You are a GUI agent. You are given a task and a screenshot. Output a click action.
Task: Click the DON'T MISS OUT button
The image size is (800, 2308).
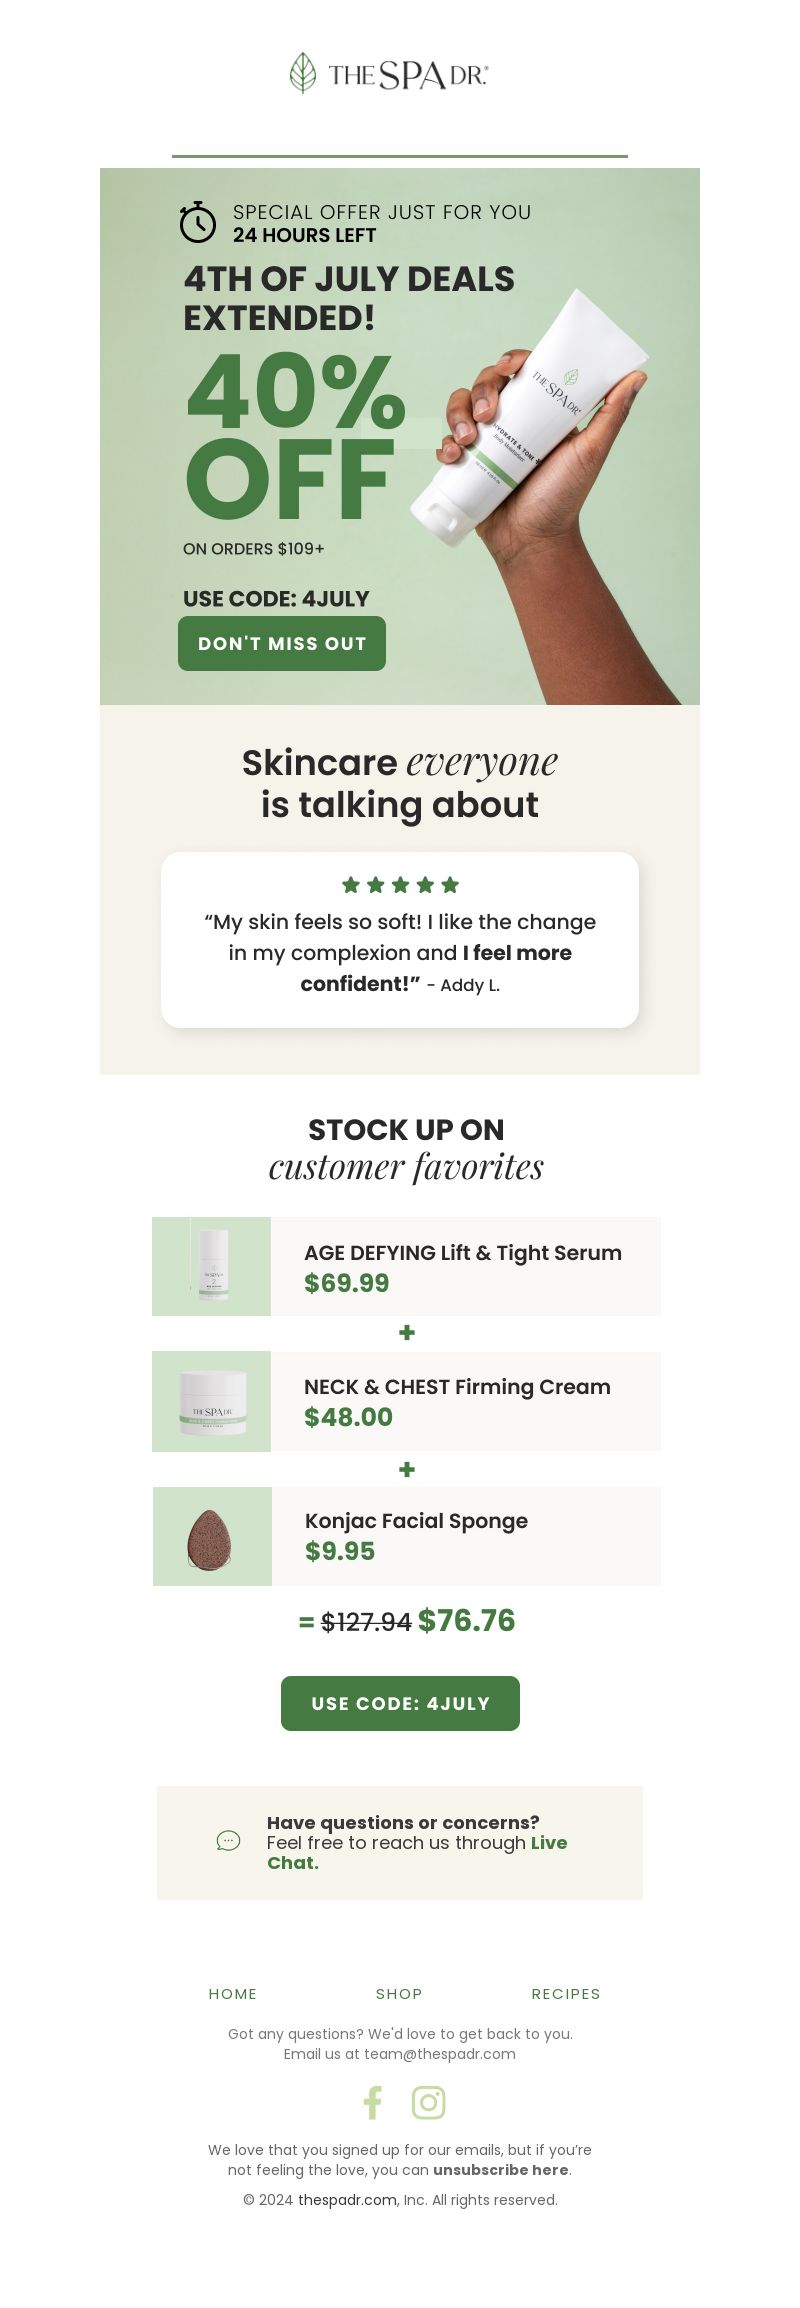pyautogui.click(x=282, y=643)
